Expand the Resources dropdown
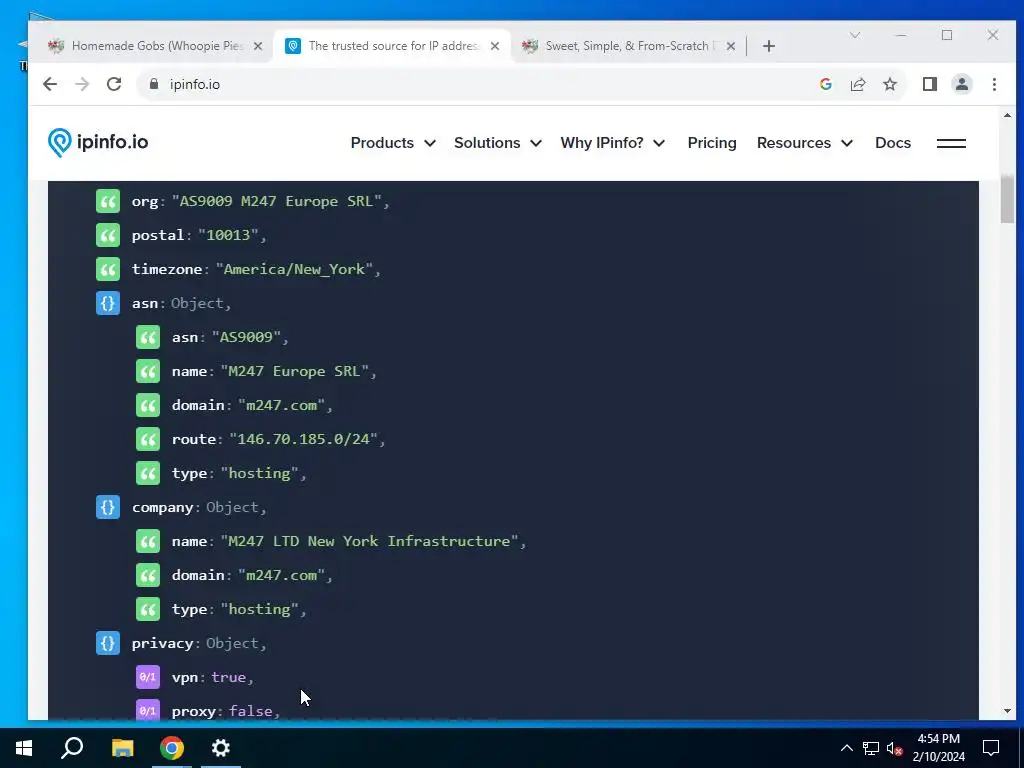 (805, 143)
